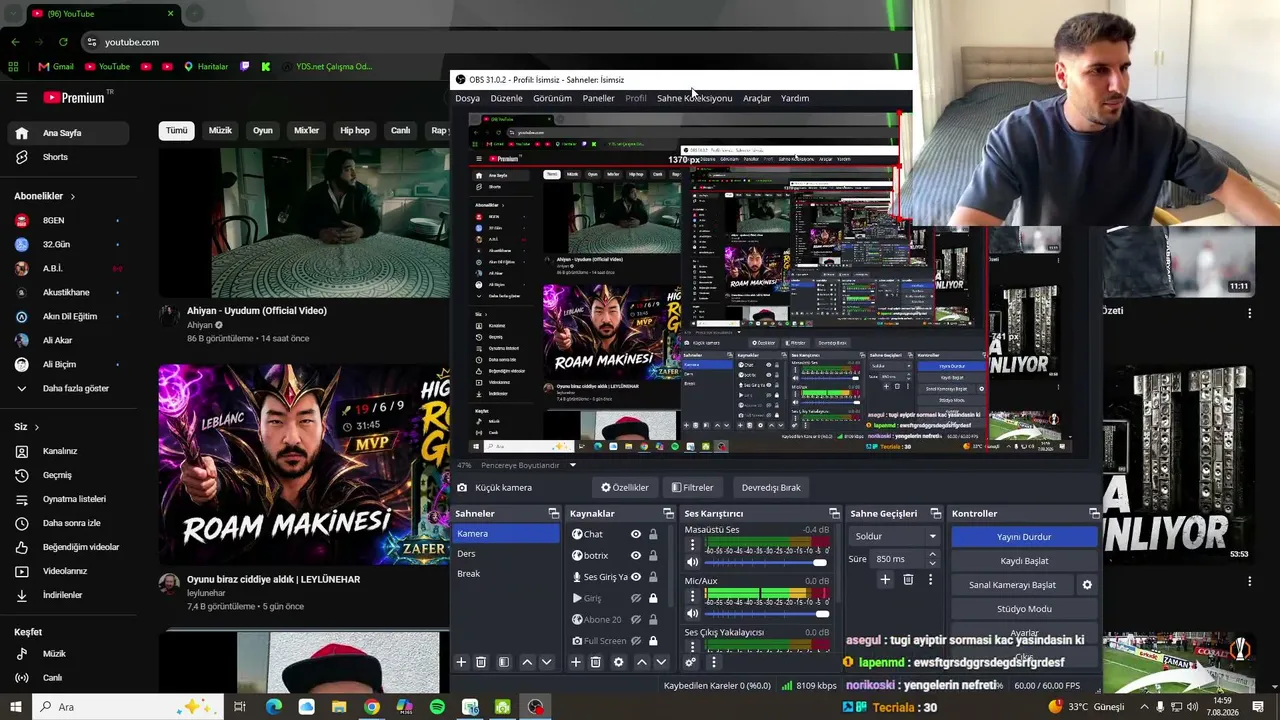Undock the Sahneler panel
Image resolution: width=1280 pixels, height=720 pixels.
tap(553, 513)
